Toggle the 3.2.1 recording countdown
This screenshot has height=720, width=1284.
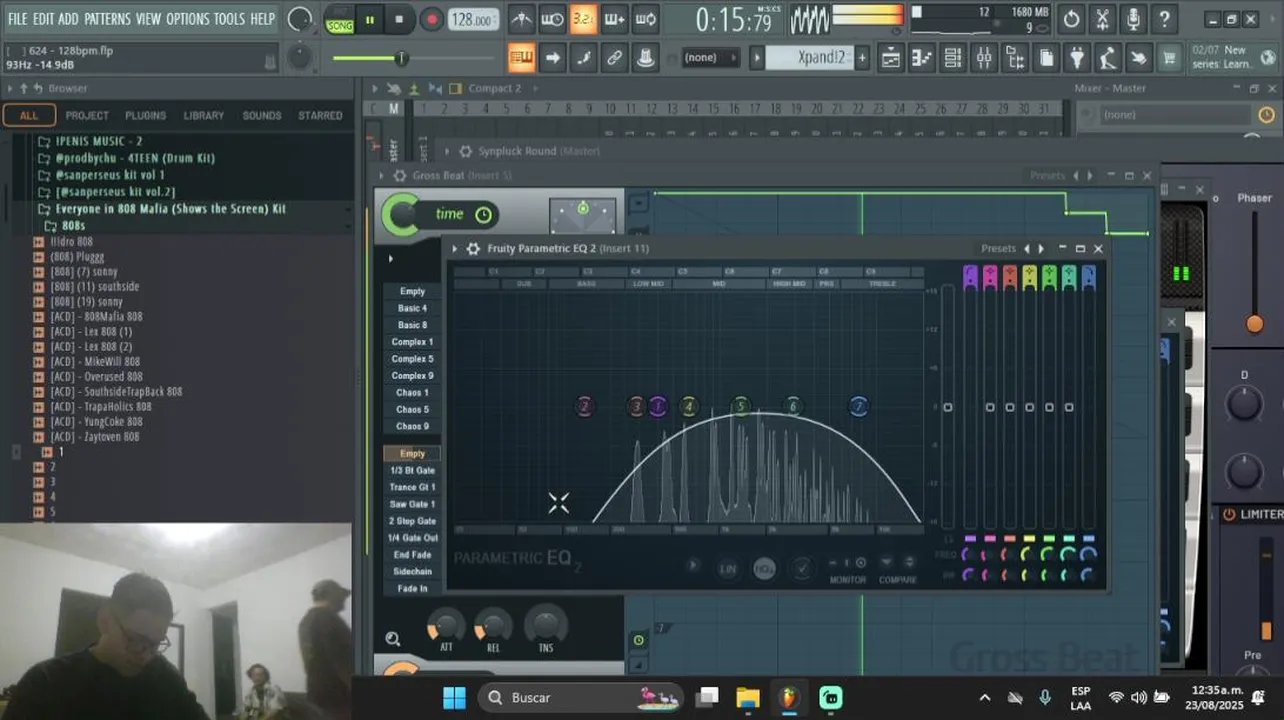click(583, 19)
